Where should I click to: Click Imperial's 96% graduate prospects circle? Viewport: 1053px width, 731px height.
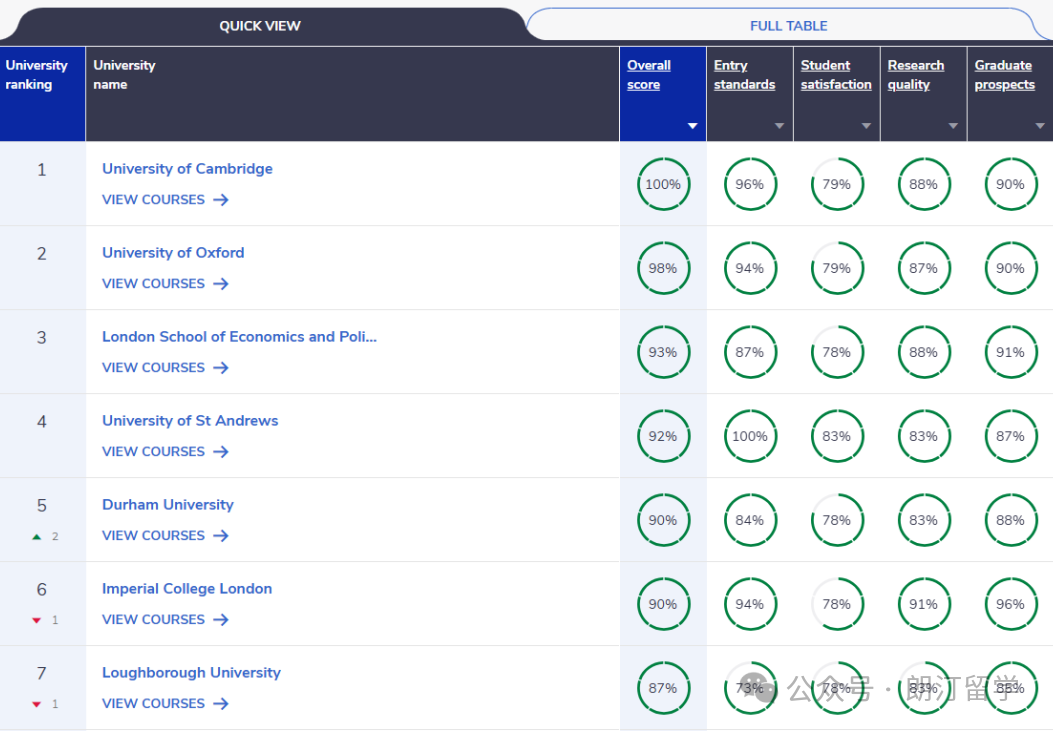tap(1011, 603)
